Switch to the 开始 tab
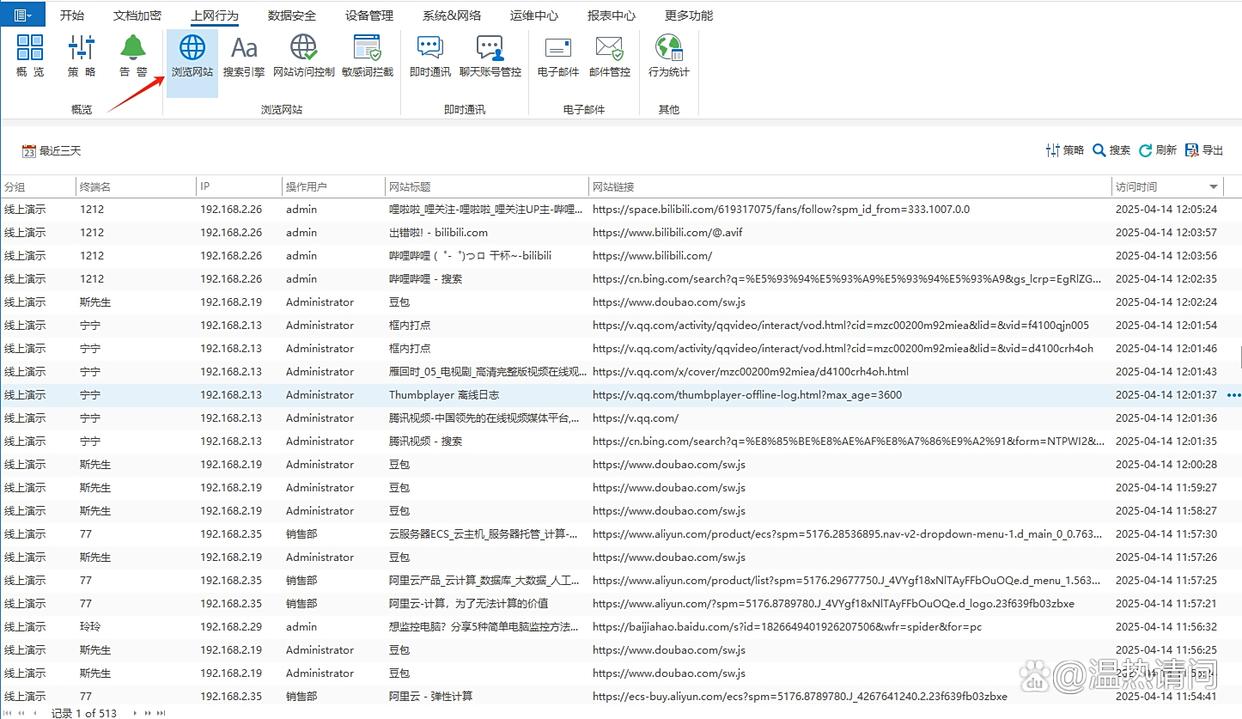Image resolution: width=1242 pixels, height=719 pixels. click(x=72, y=15)
